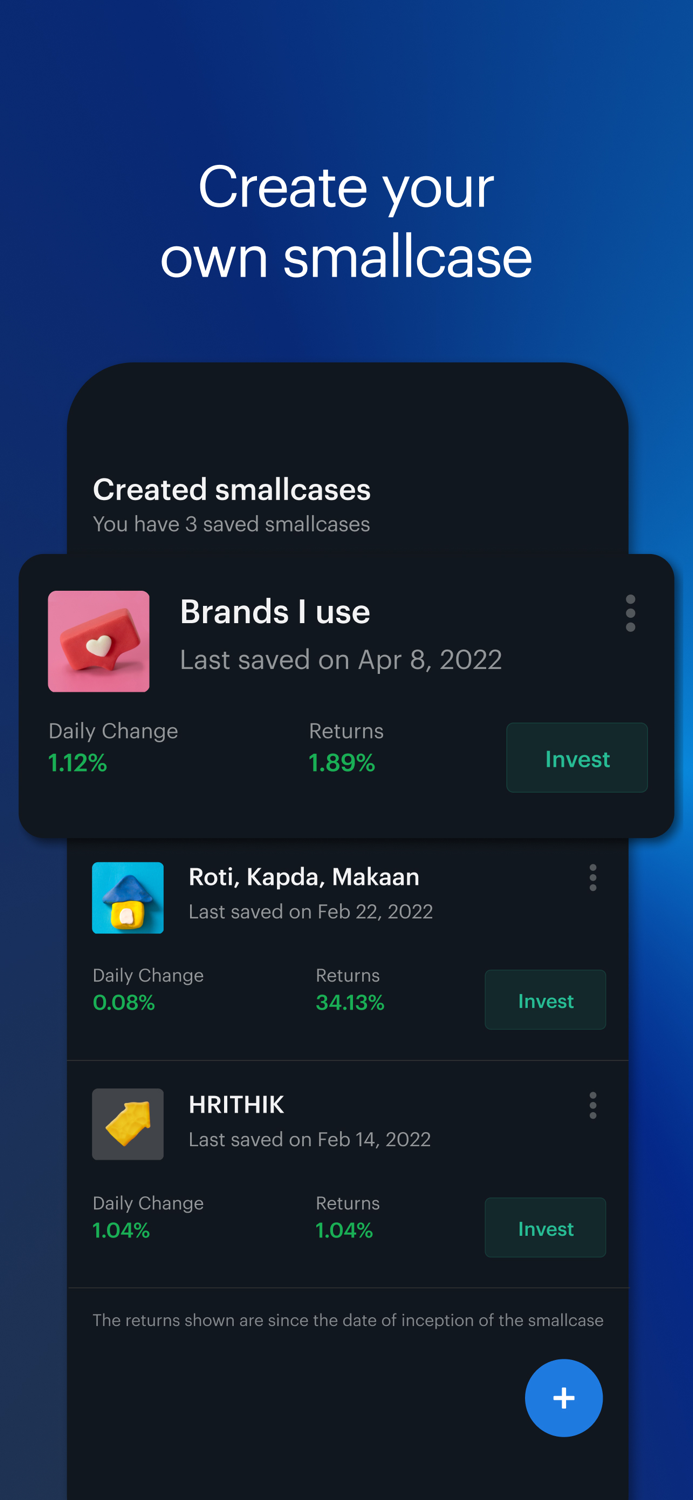The width and height of the screenshot is (693, 1500).
Task: Open the heart notification icon on pink tile
Action: click(98, 641)
